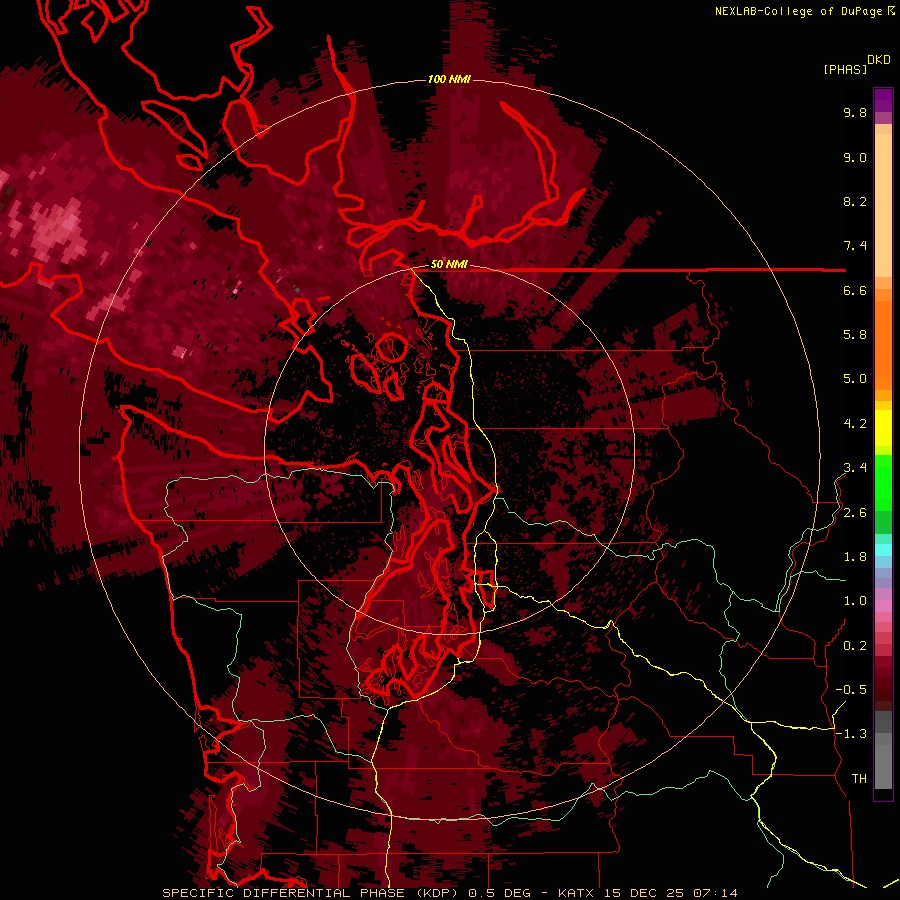The image size is (900, 900).
Task: Click the 3.4 legend value
Action: click(855, 468)
